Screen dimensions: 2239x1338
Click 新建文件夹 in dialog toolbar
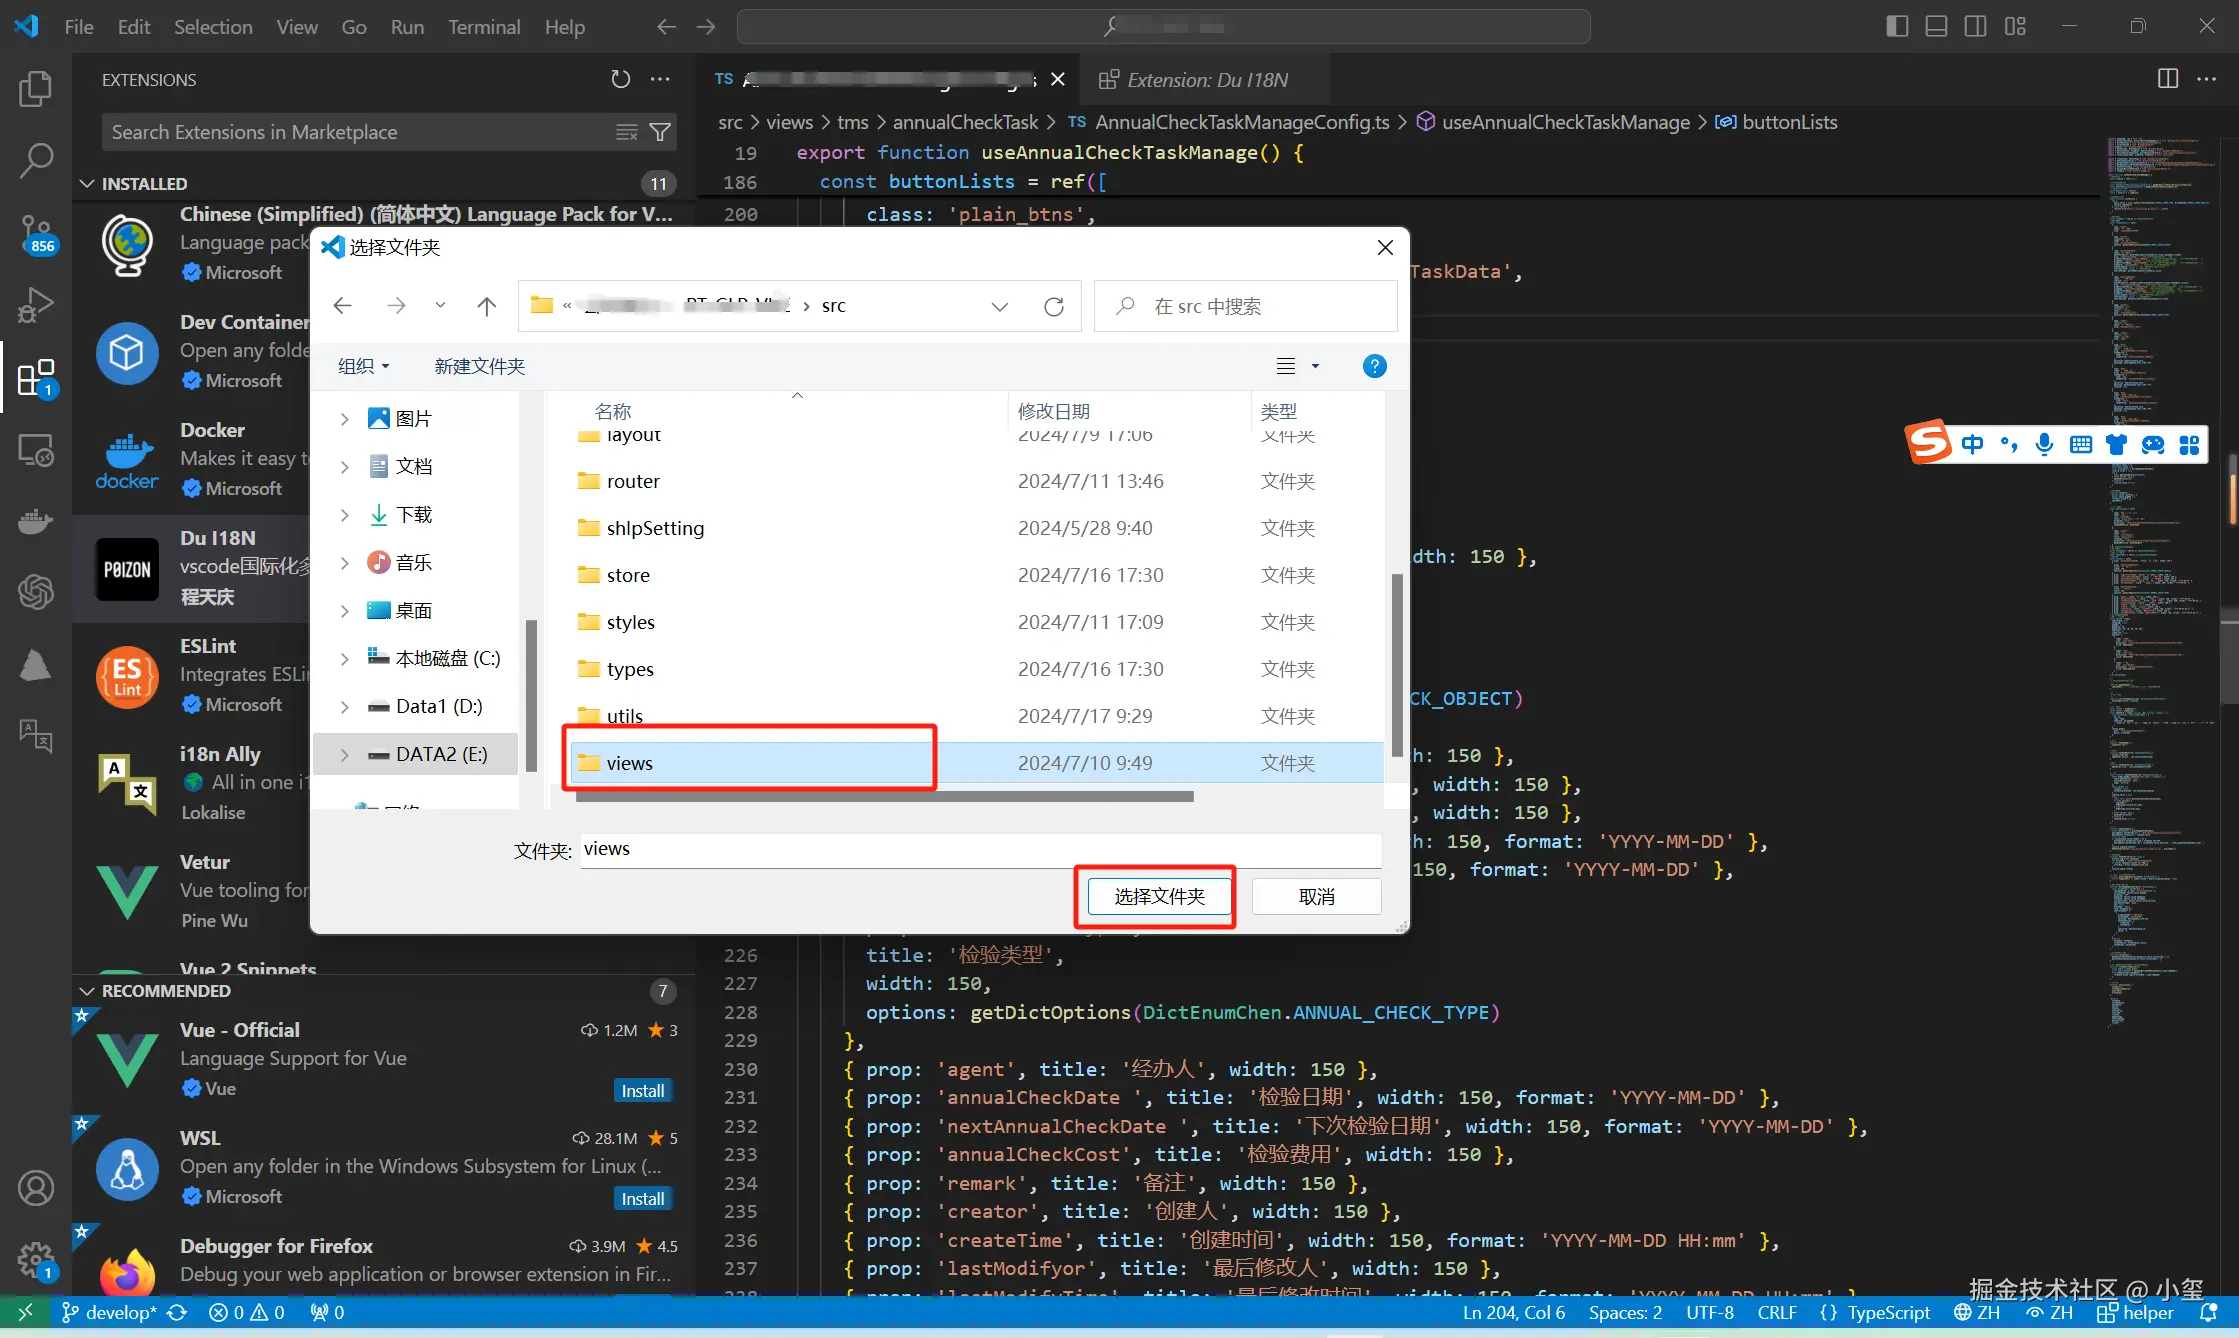coord(479,366)
